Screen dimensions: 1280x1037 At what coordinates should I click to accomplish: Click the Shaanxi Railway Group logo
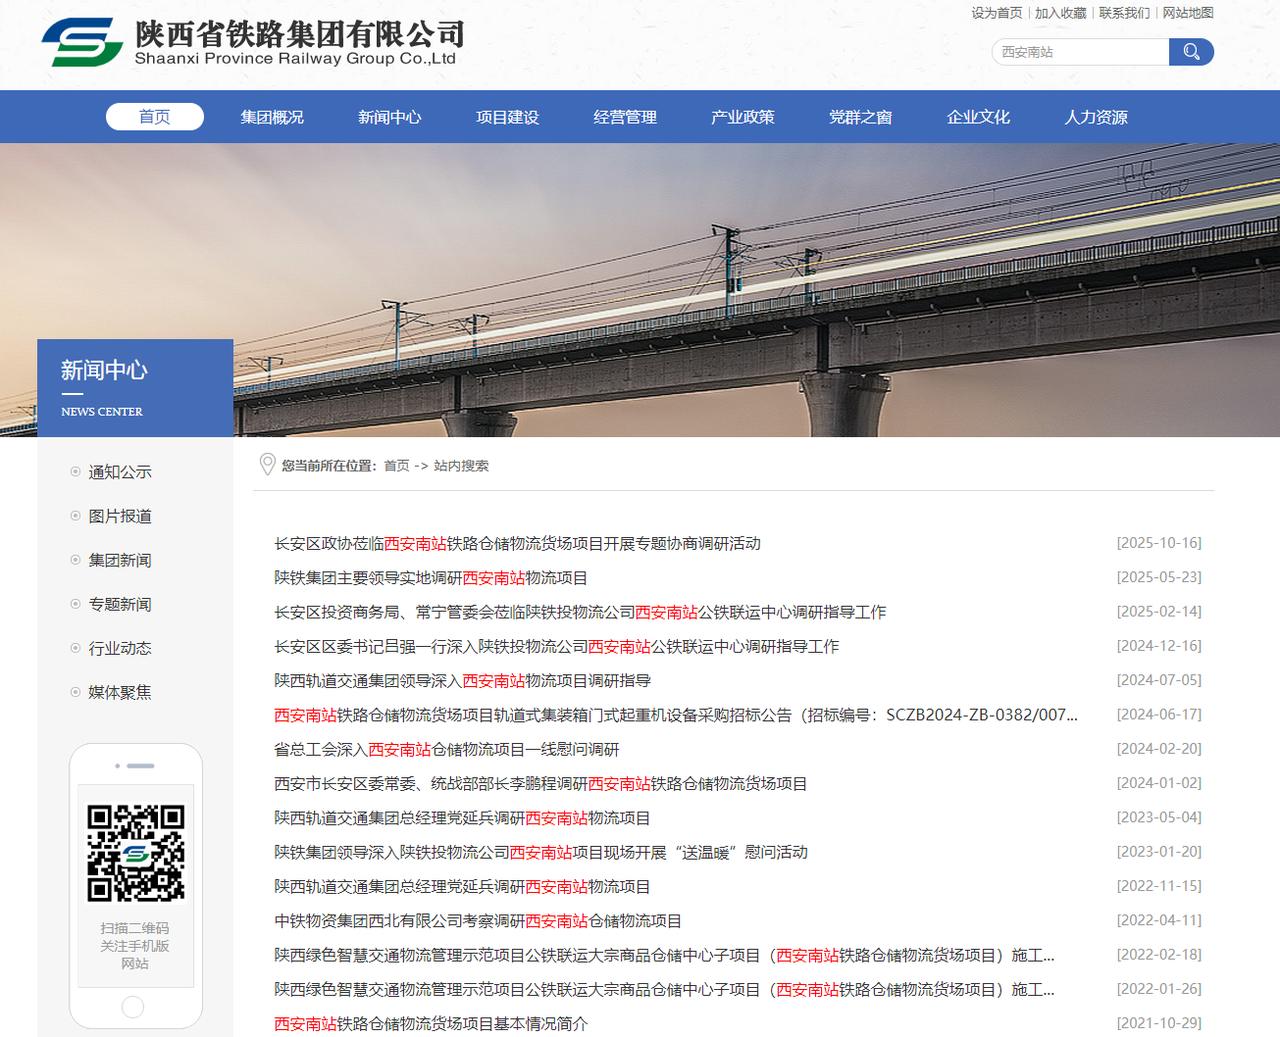point(253,43)
